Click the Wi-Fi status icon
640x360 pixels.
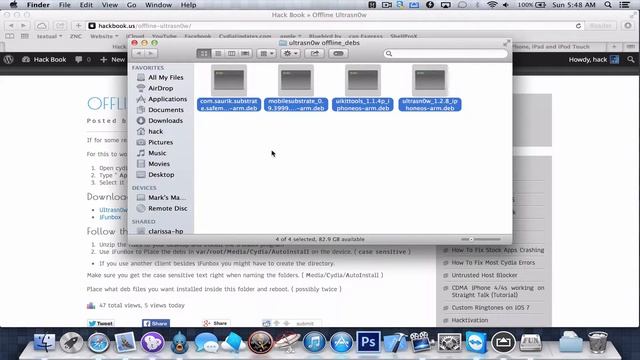pos(492,5)
